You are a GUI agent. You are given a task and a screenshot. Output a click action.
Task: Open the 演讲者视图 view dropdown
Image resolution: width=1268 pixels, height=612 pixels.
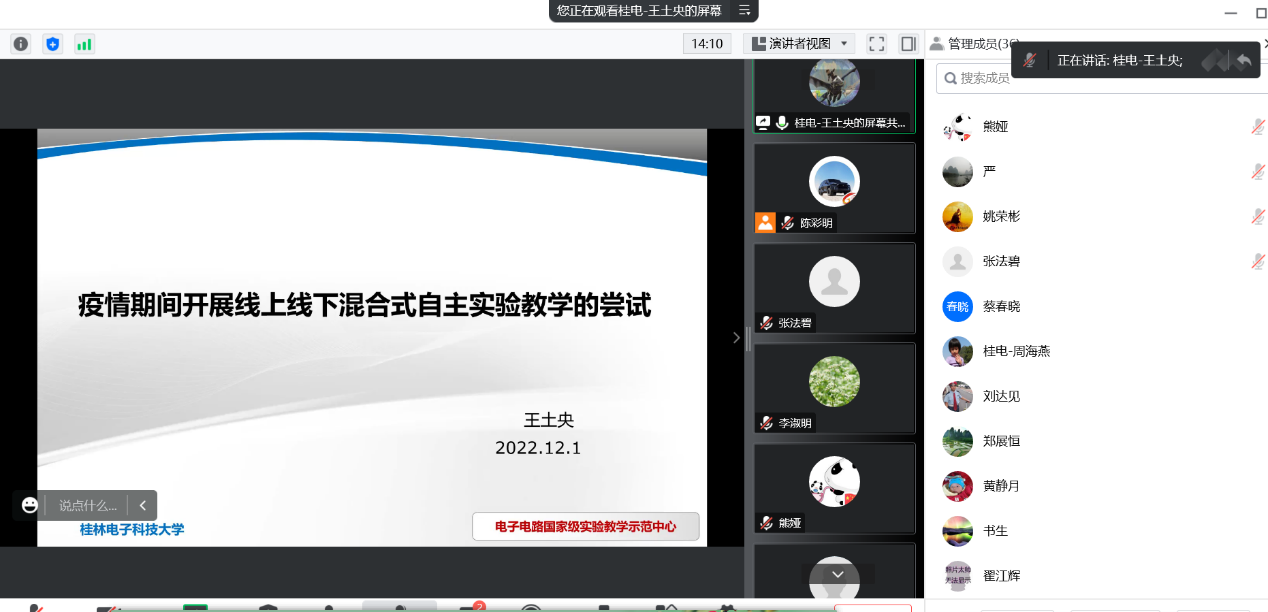(x=802, y=44)
